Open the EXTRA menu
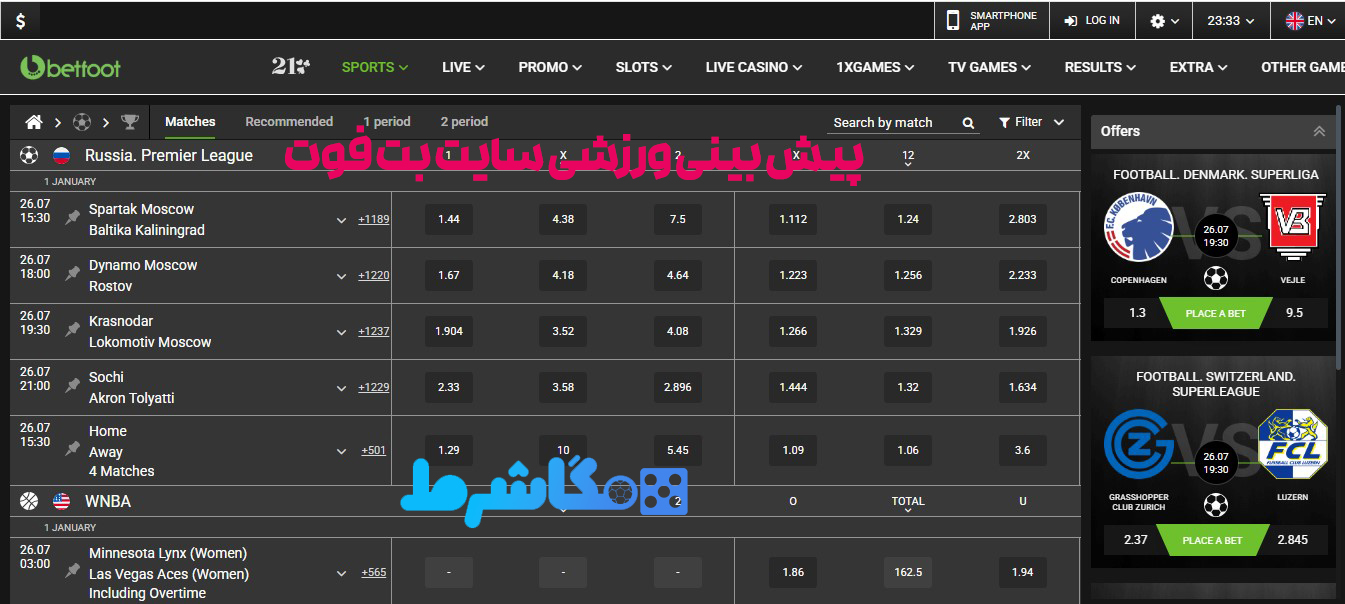The width and height of the screenshot is (1345, 604). coord(1199,67)
